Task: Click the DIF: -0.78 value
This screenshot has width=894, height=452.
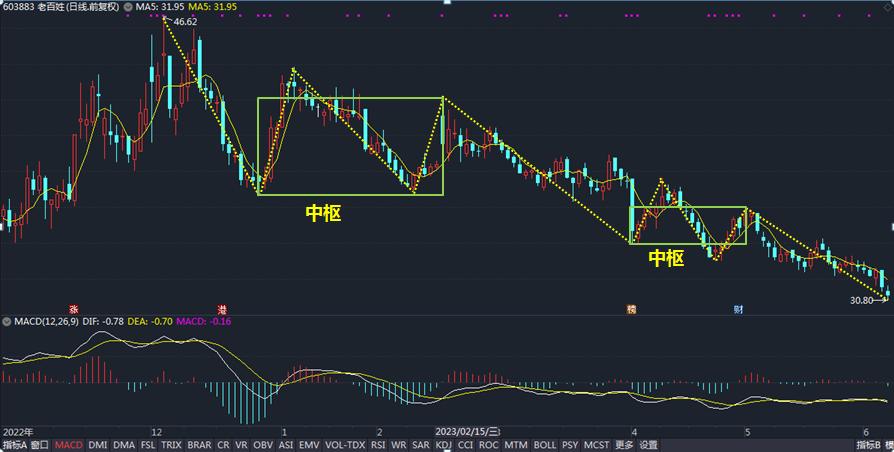Action: pyautogui.click(x=104, y=321)
